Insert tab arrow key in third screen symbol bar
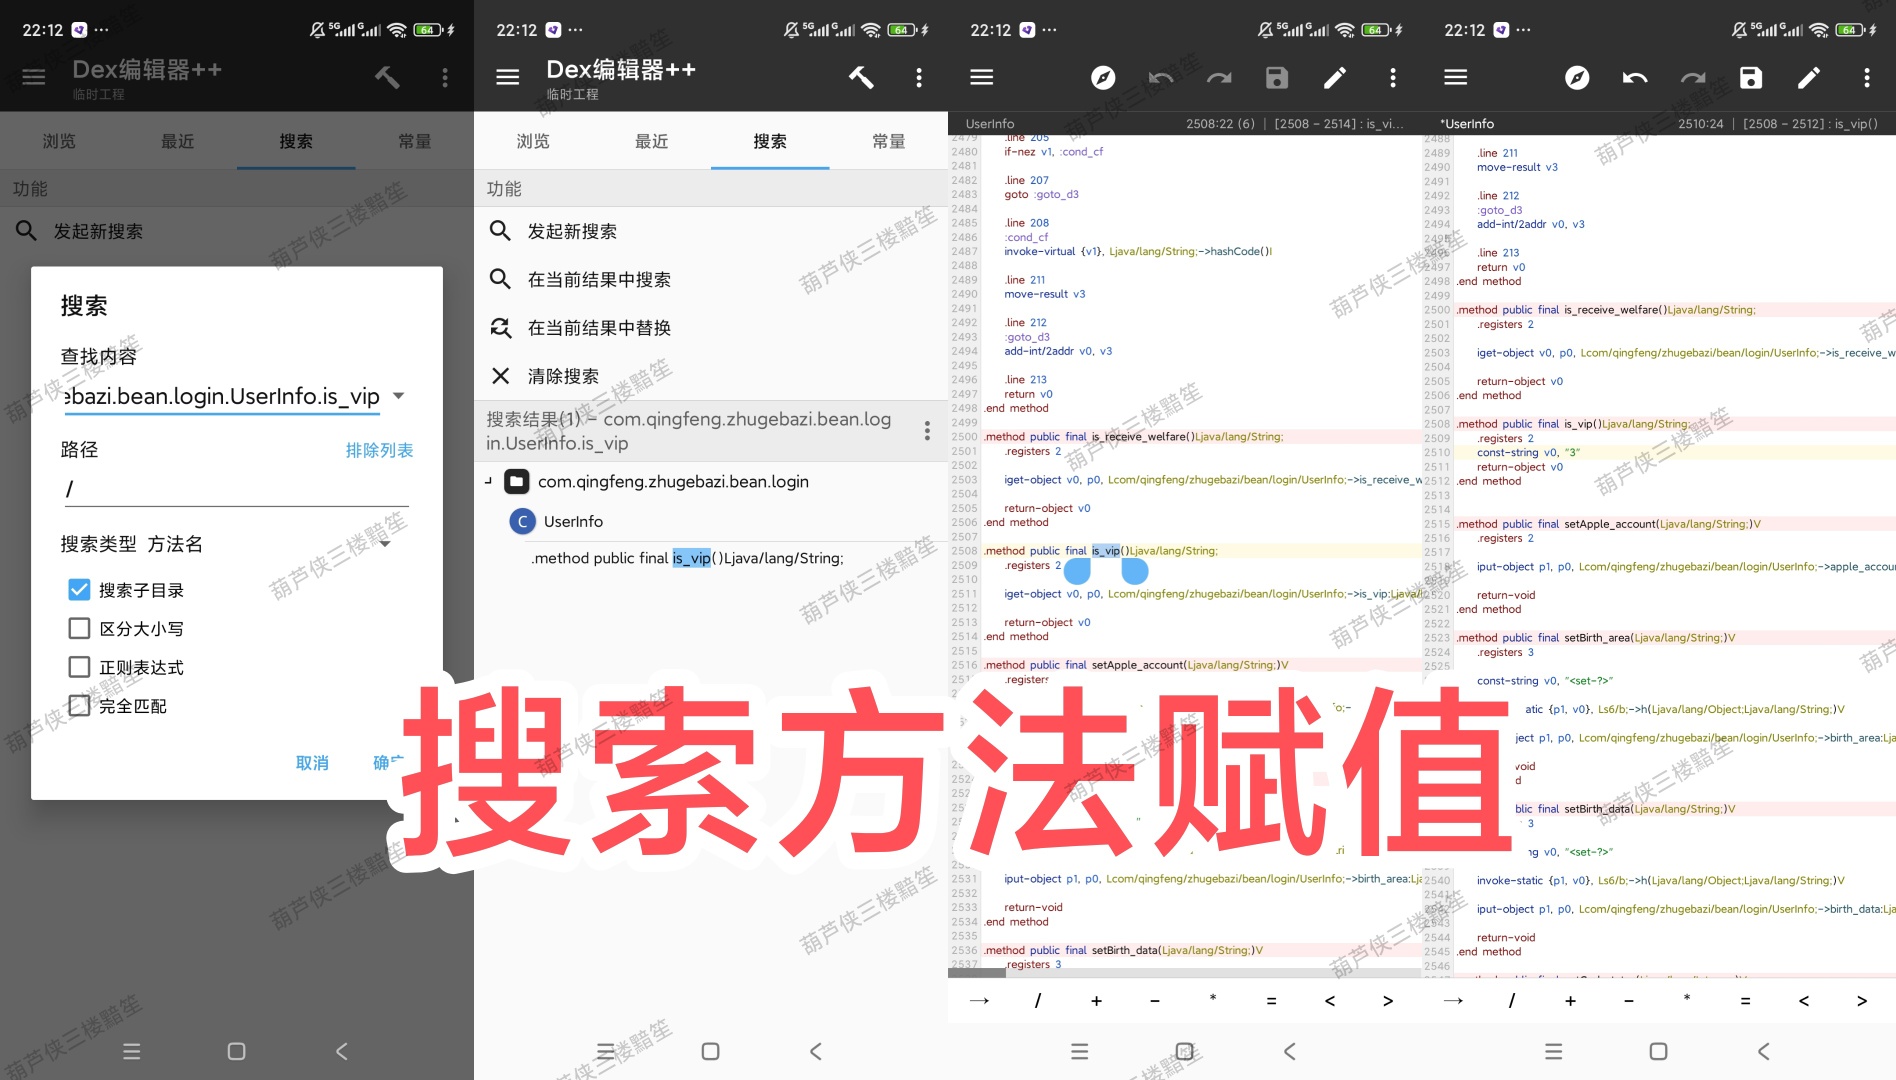 pos(979,1000)
